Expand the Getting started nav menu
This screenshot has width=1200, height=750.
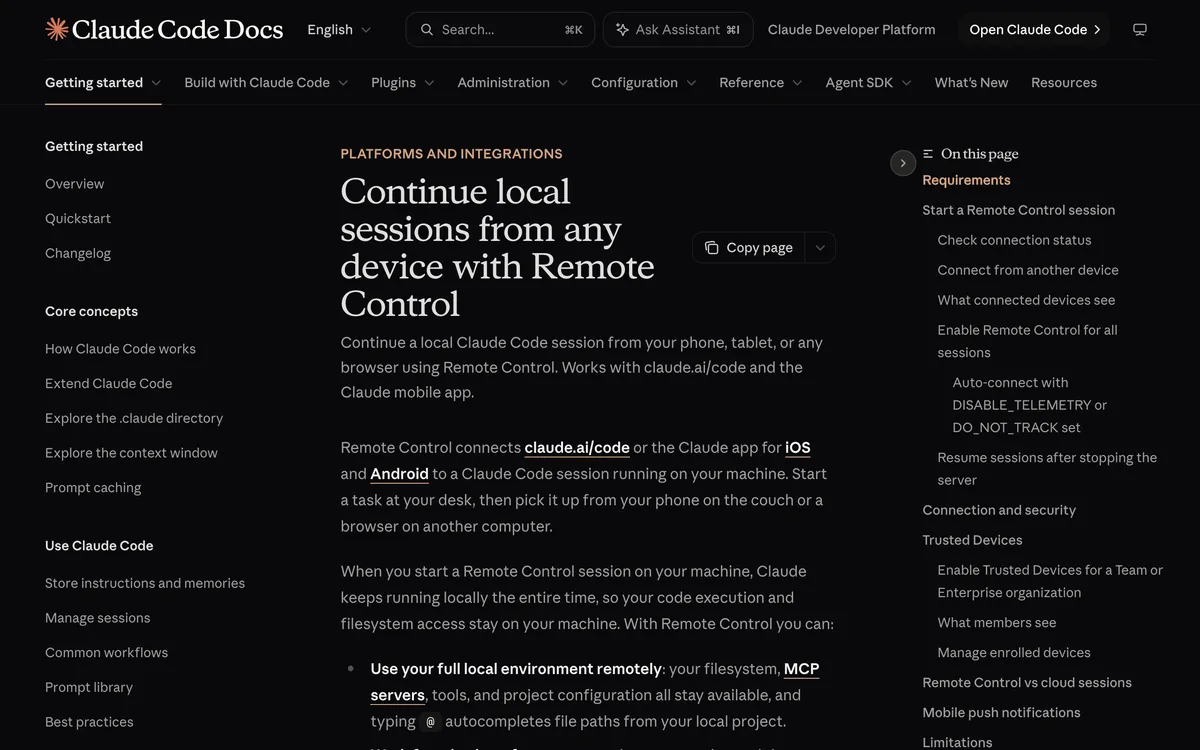pos(103,83)
